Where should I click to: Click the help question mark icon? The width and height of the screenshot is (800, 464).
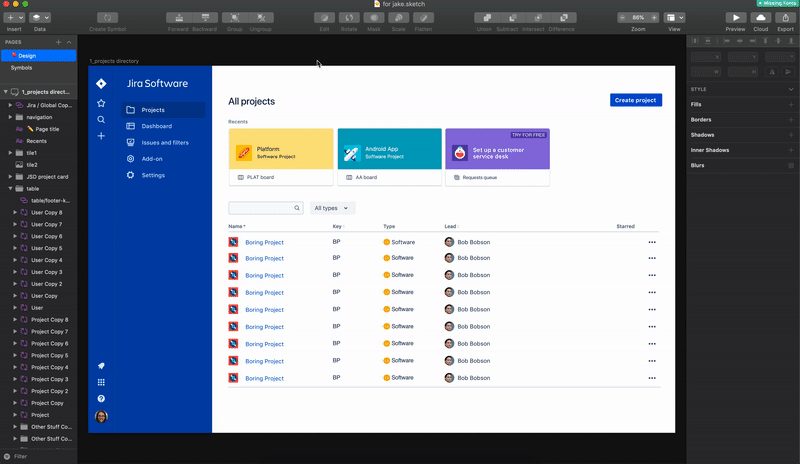tap(101, 398)
